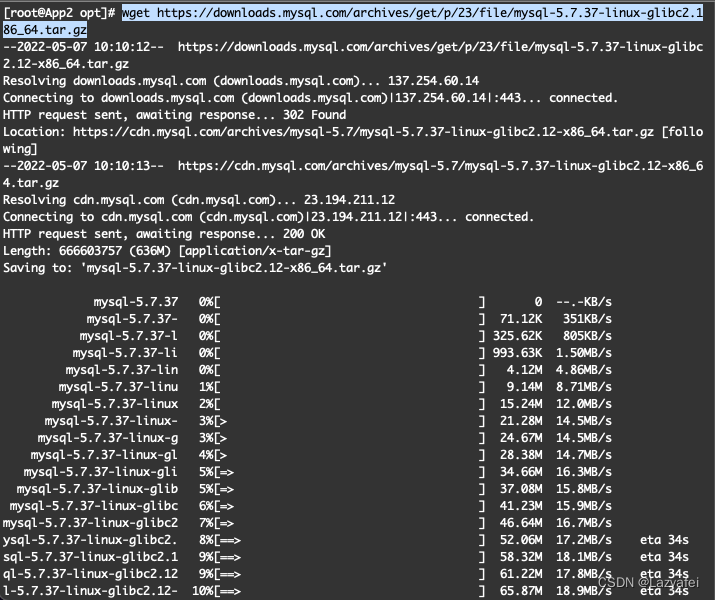
Task: Click 'Length: 666603757 (636M)' text
Action: pos(87,251)
